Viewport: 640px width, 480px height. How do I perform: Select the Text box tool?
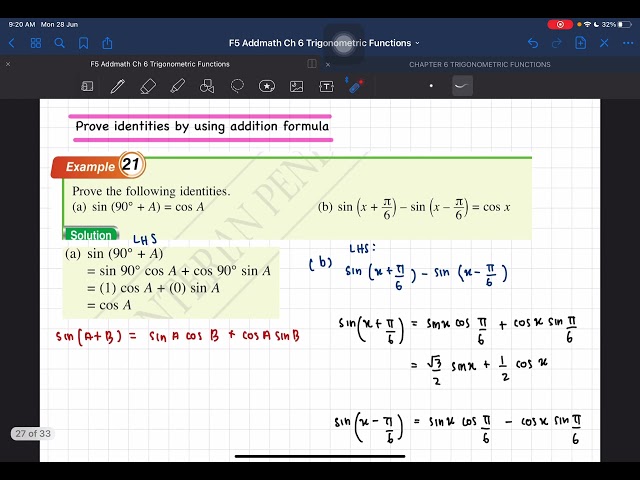[326, 86]
